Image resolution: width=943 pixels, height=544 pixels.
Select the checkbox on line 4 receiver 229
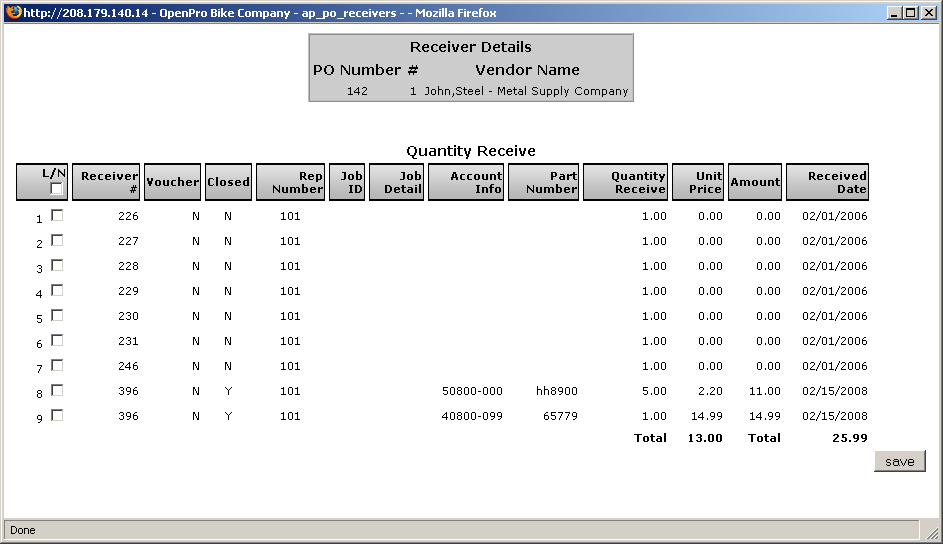(x=57, y=290)
